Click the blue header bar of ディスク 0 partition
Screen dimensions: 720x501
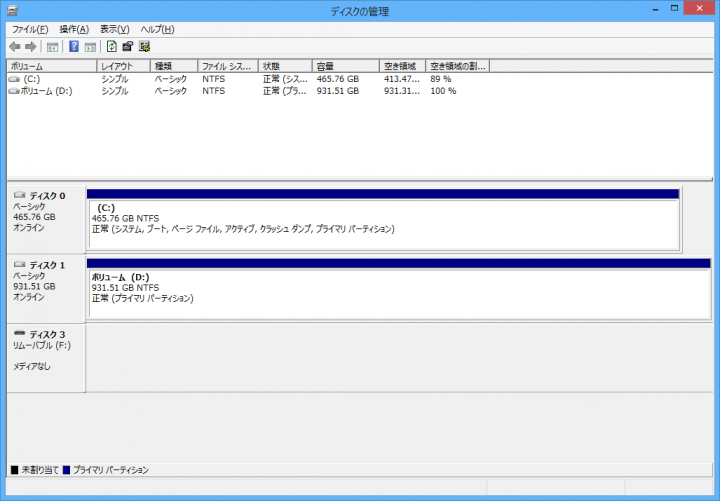pos(383,194)
